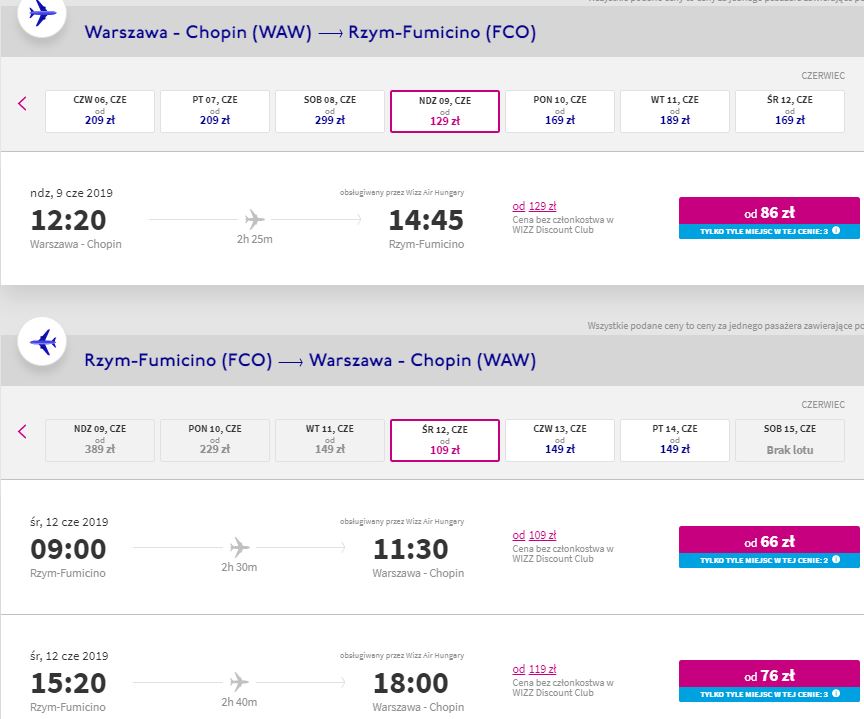Viewport: 864px width, 719px height.
Task: Select outbound date CZW 06 for 209 zł
Action: (100, 111)
